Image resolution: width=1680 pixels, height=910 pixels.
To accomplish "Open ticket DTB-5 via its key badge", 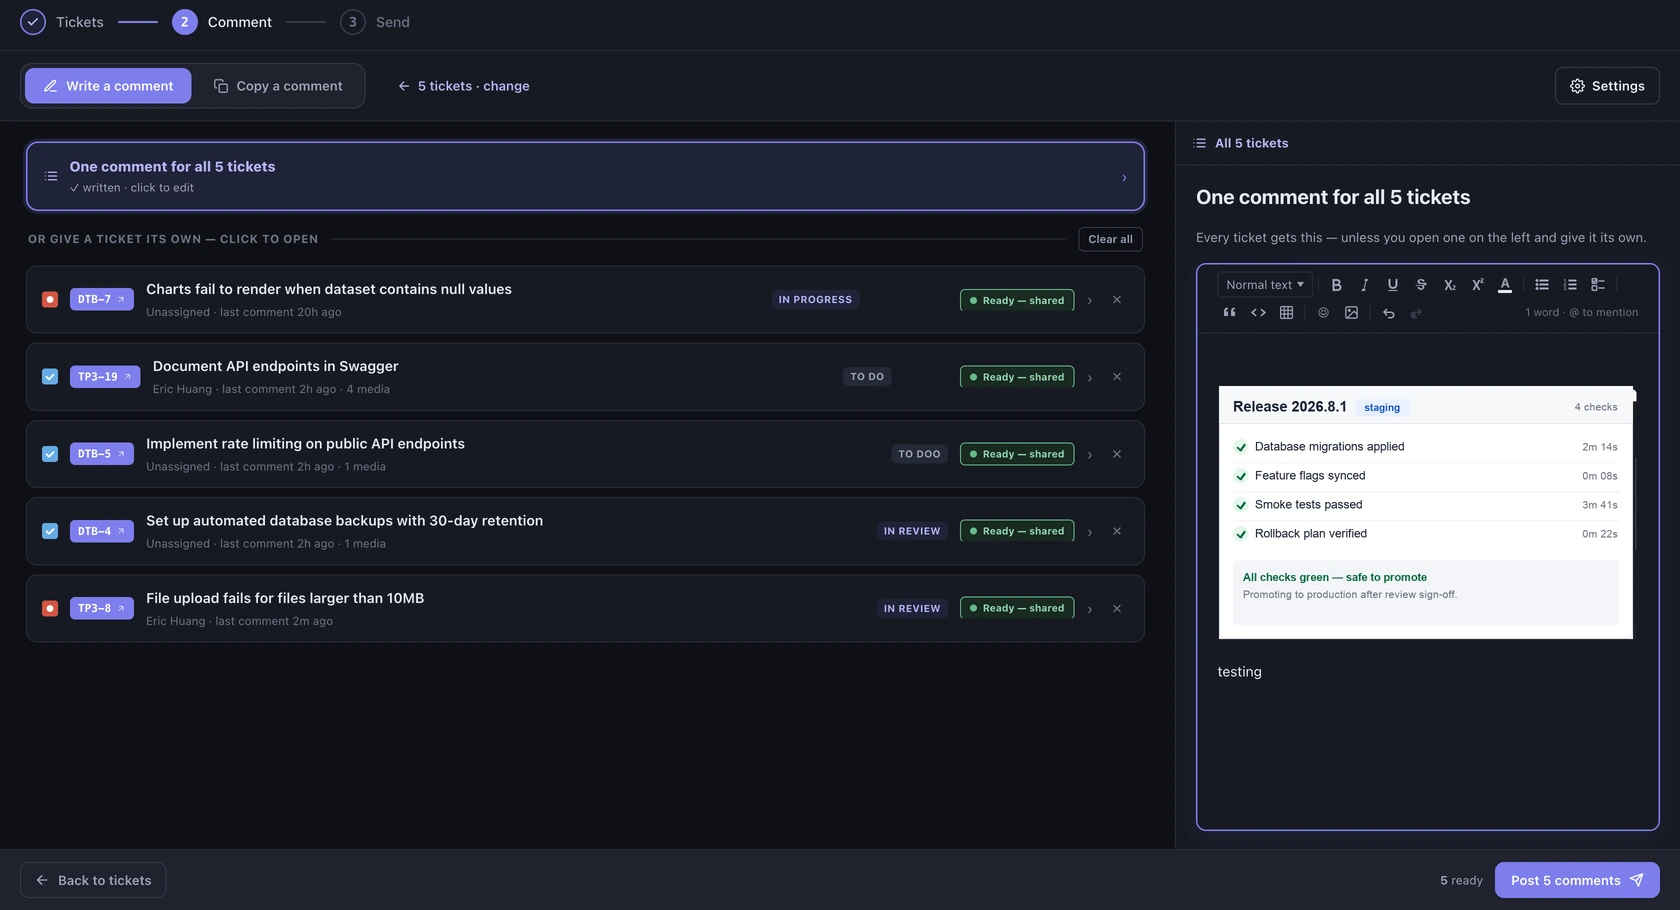I will [101, 454].
